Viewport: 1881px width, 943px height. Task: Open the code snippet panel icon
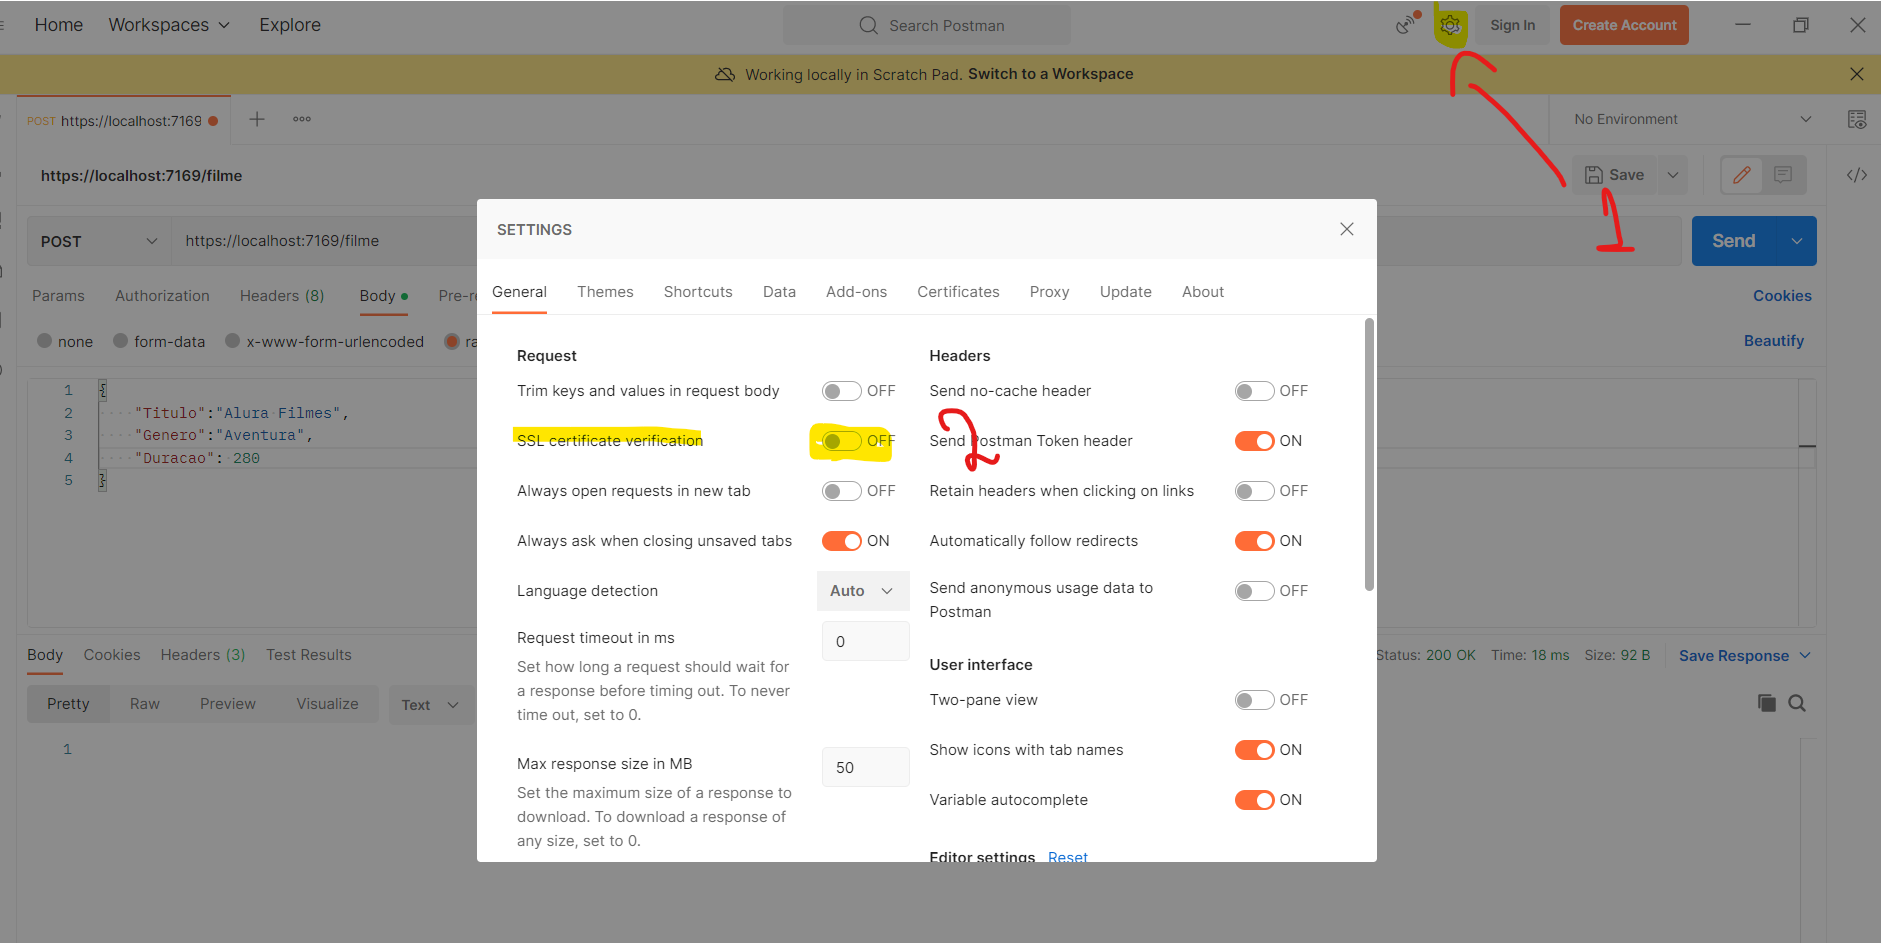(1857, 175)
